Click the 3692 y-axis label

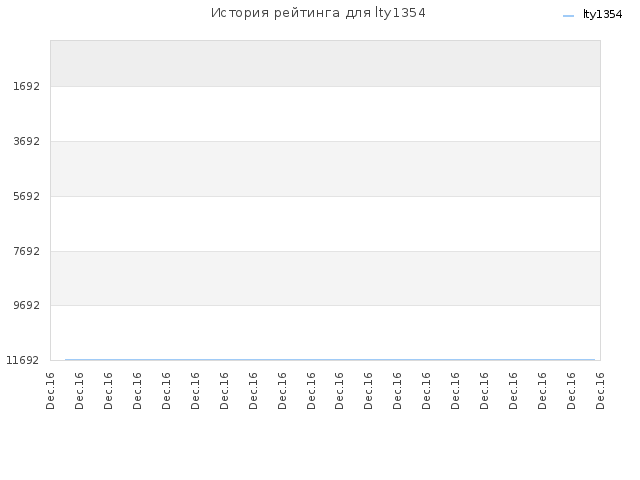[x=27, y=141]
